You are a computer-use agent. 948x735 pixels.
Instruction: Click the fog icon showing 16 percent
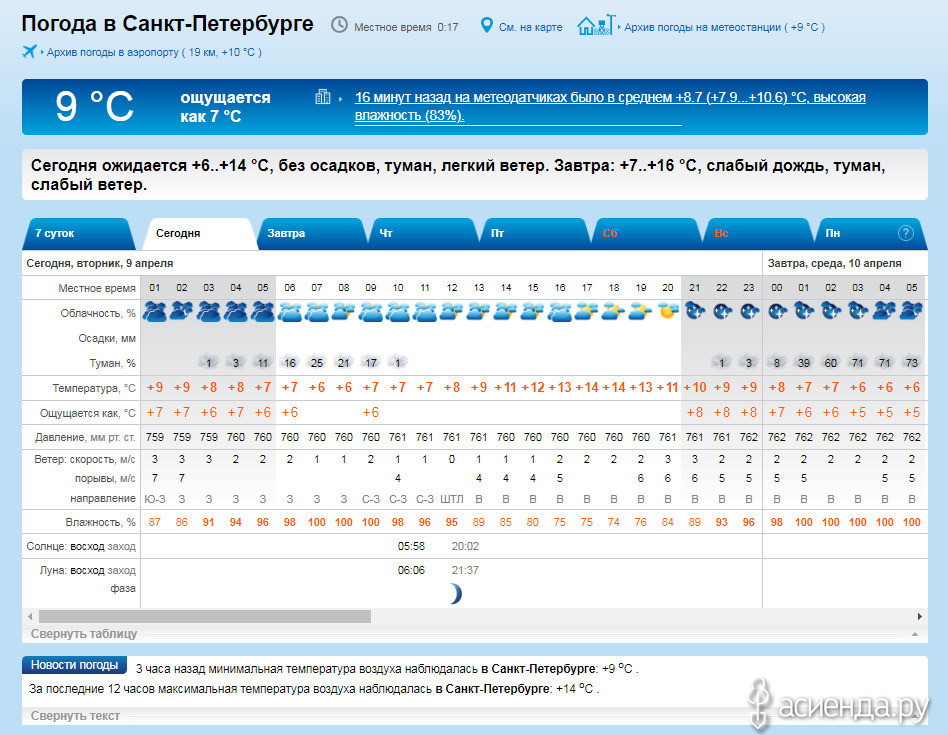point(290,362)
